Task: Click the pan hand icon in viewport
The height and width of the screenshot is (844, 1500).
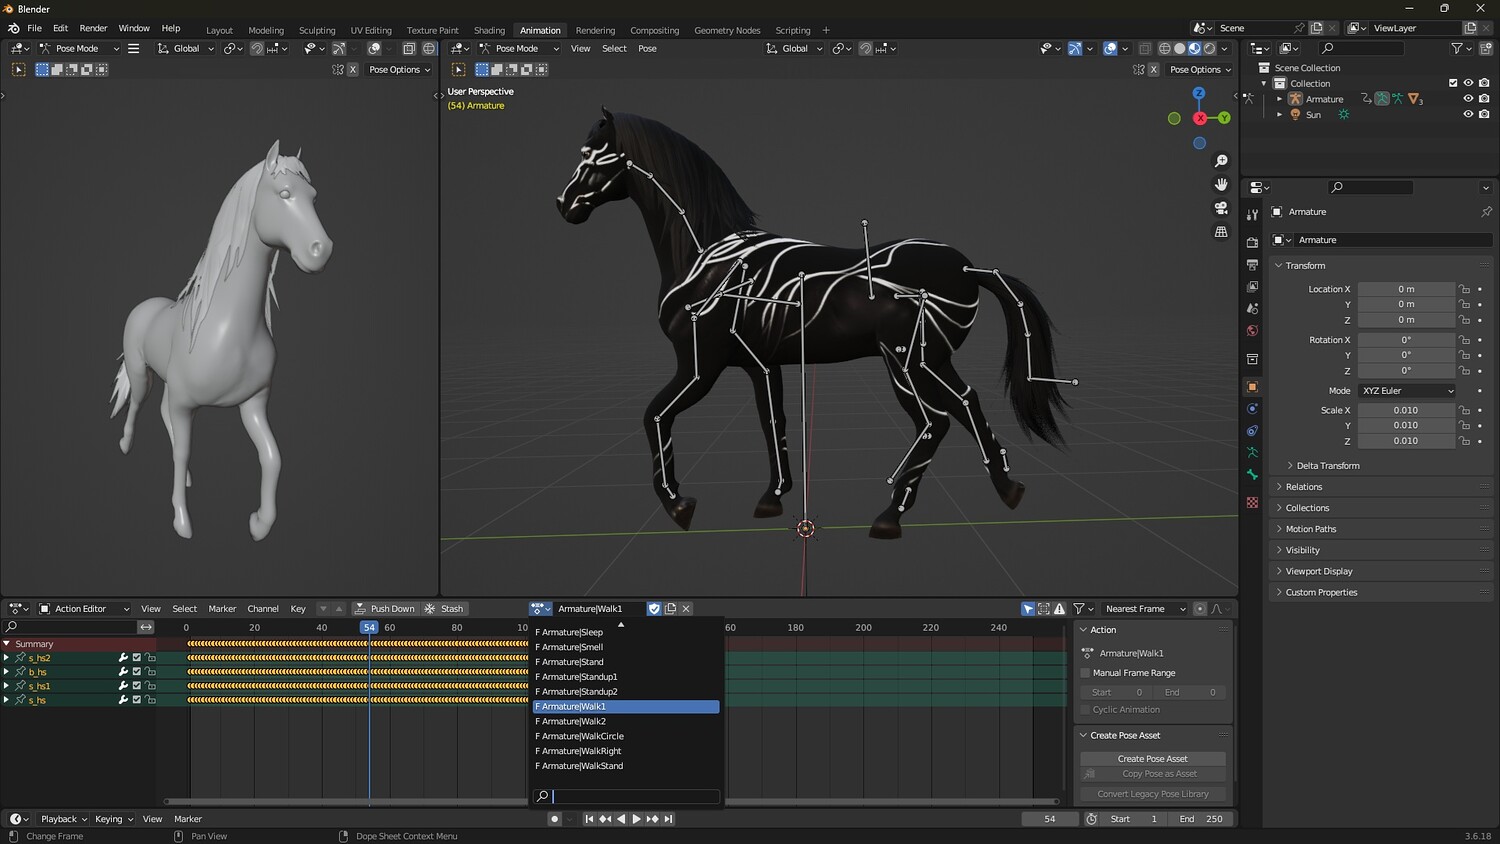Action: coord(1221,184)
